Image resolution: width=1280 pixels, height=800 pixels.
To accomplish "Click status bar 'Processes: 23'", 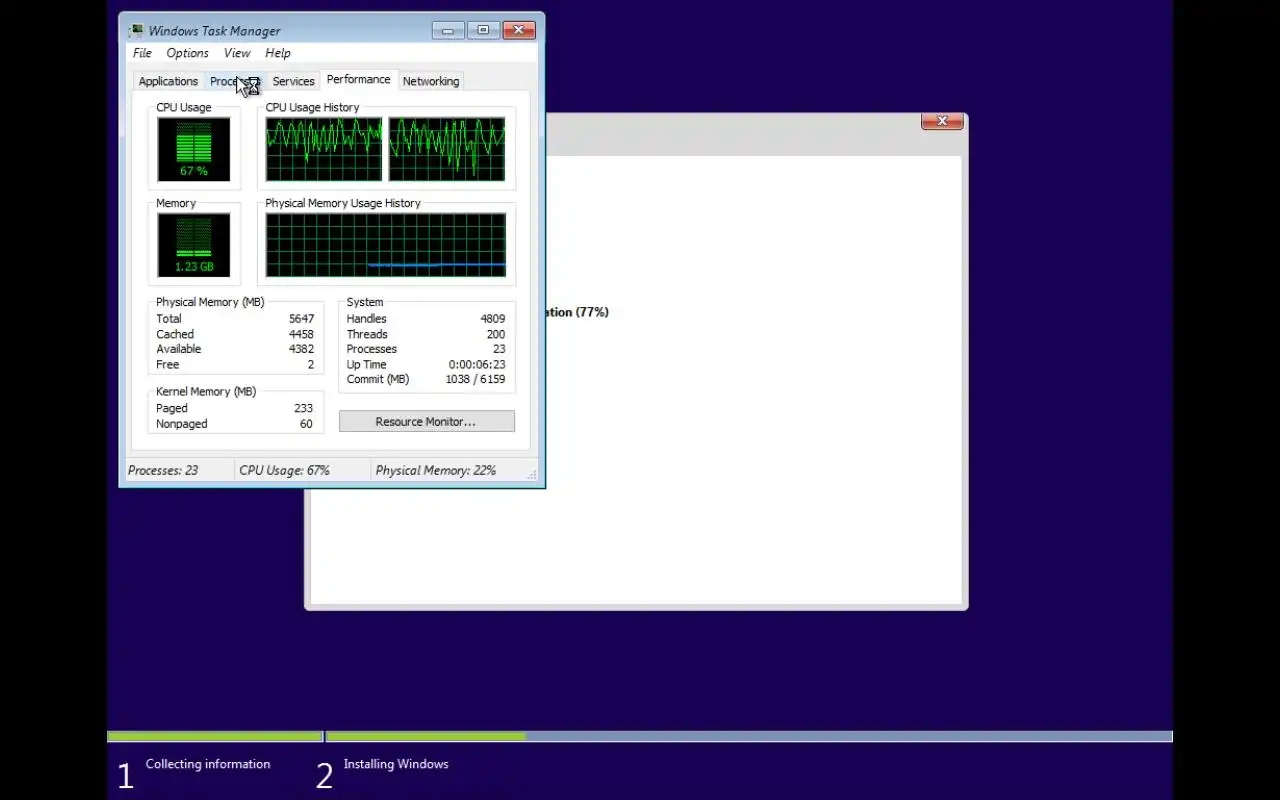I will click(x=163, y=470).
